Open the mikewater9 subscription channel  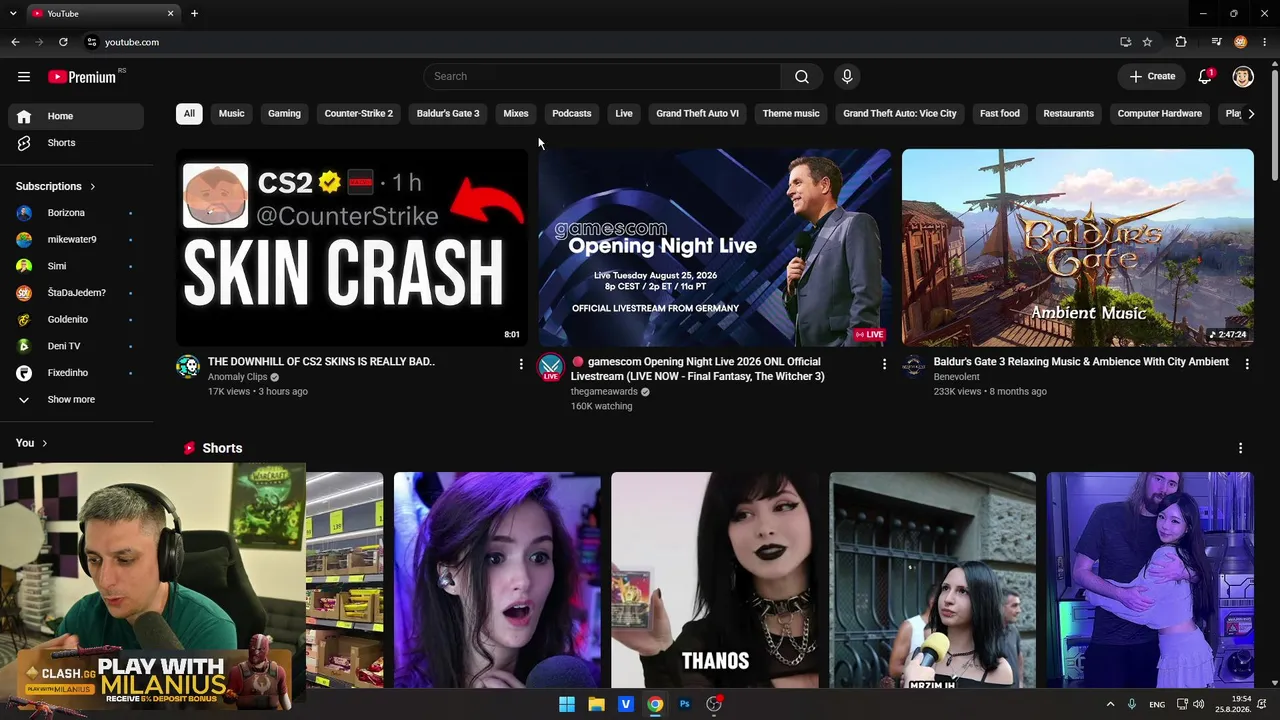76,240
